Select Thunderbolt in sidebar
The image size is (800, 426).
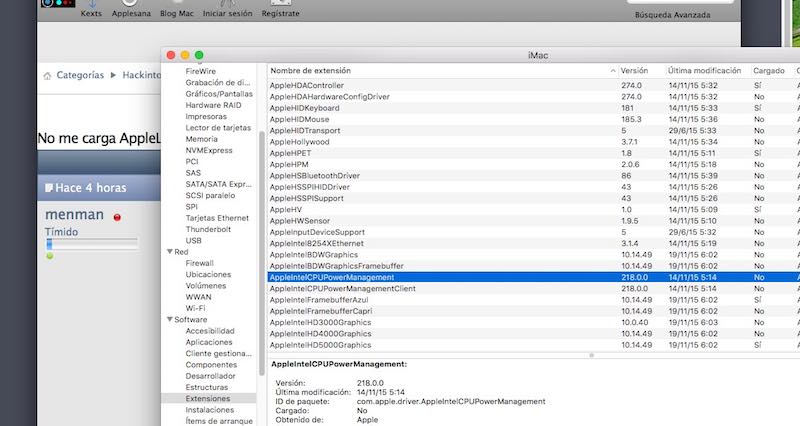click(208, 229)
